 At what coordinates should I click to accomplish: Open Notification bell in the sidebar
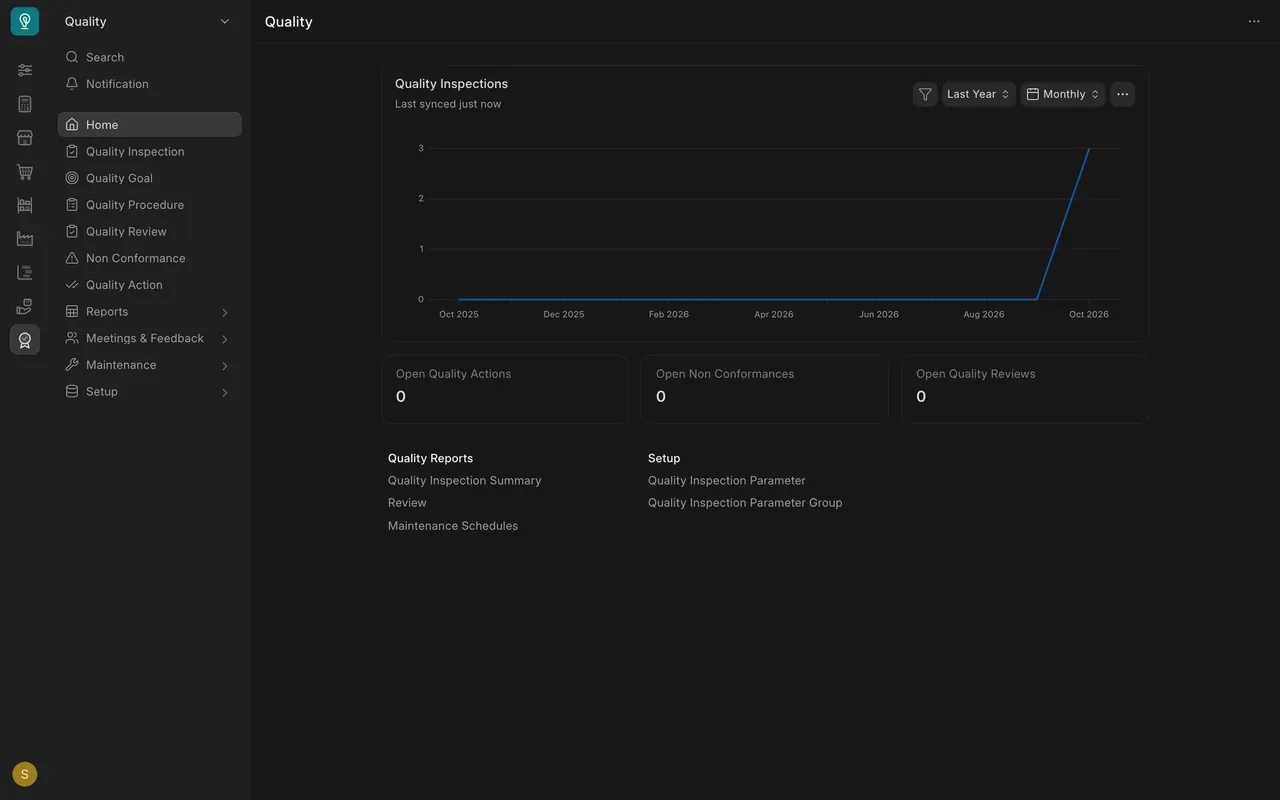pyautogui.click(x=150, y=84)
